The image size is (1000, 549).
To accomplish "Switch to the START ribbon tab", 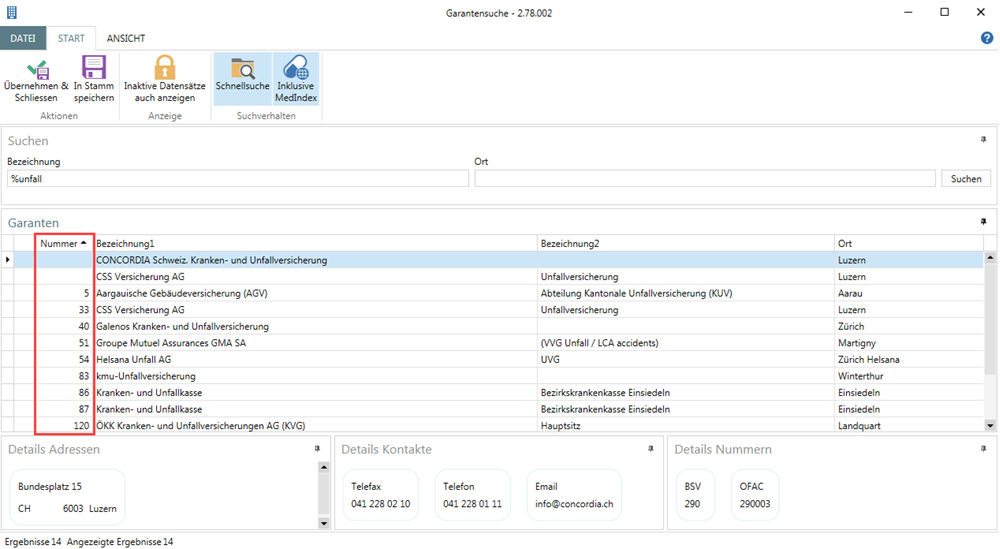I will [x=71, y=38].
